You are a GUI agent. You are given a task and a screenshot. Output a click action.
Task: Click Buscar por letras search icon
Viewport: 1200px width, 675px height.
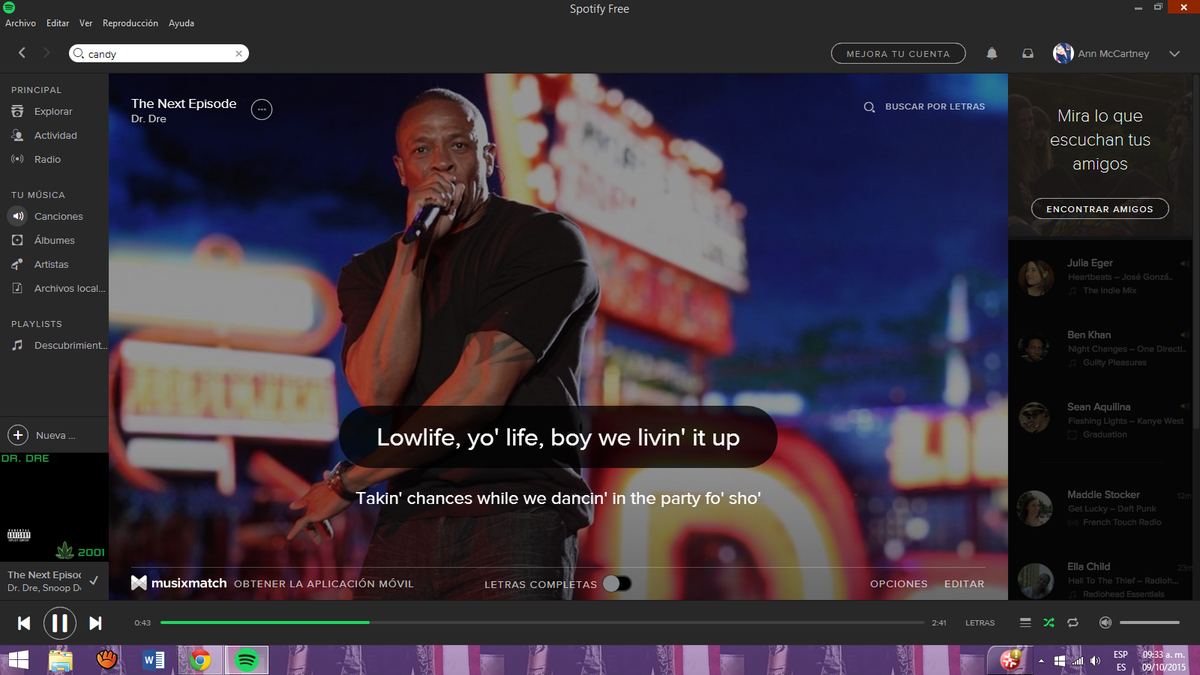[869, 107]
